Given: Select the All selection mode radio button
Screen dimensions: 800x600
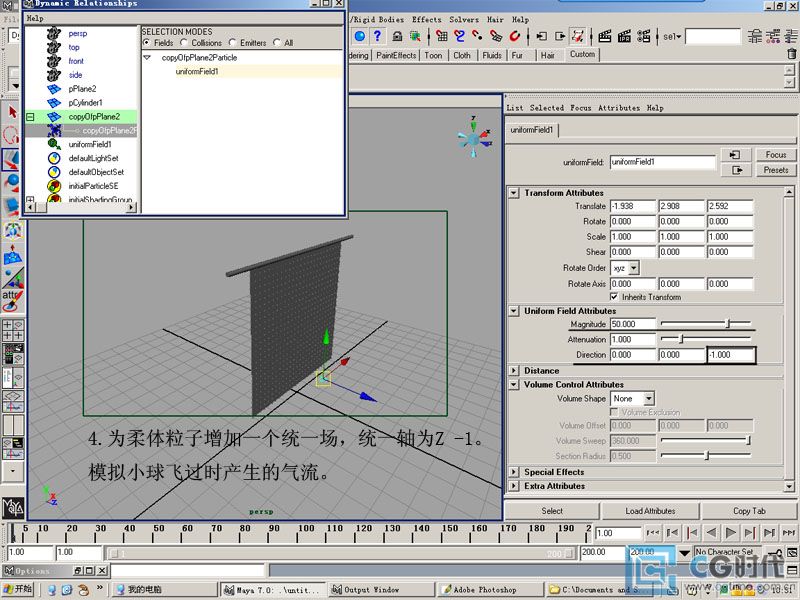Looking at the screenshot, I should click(x=277, y=43).
